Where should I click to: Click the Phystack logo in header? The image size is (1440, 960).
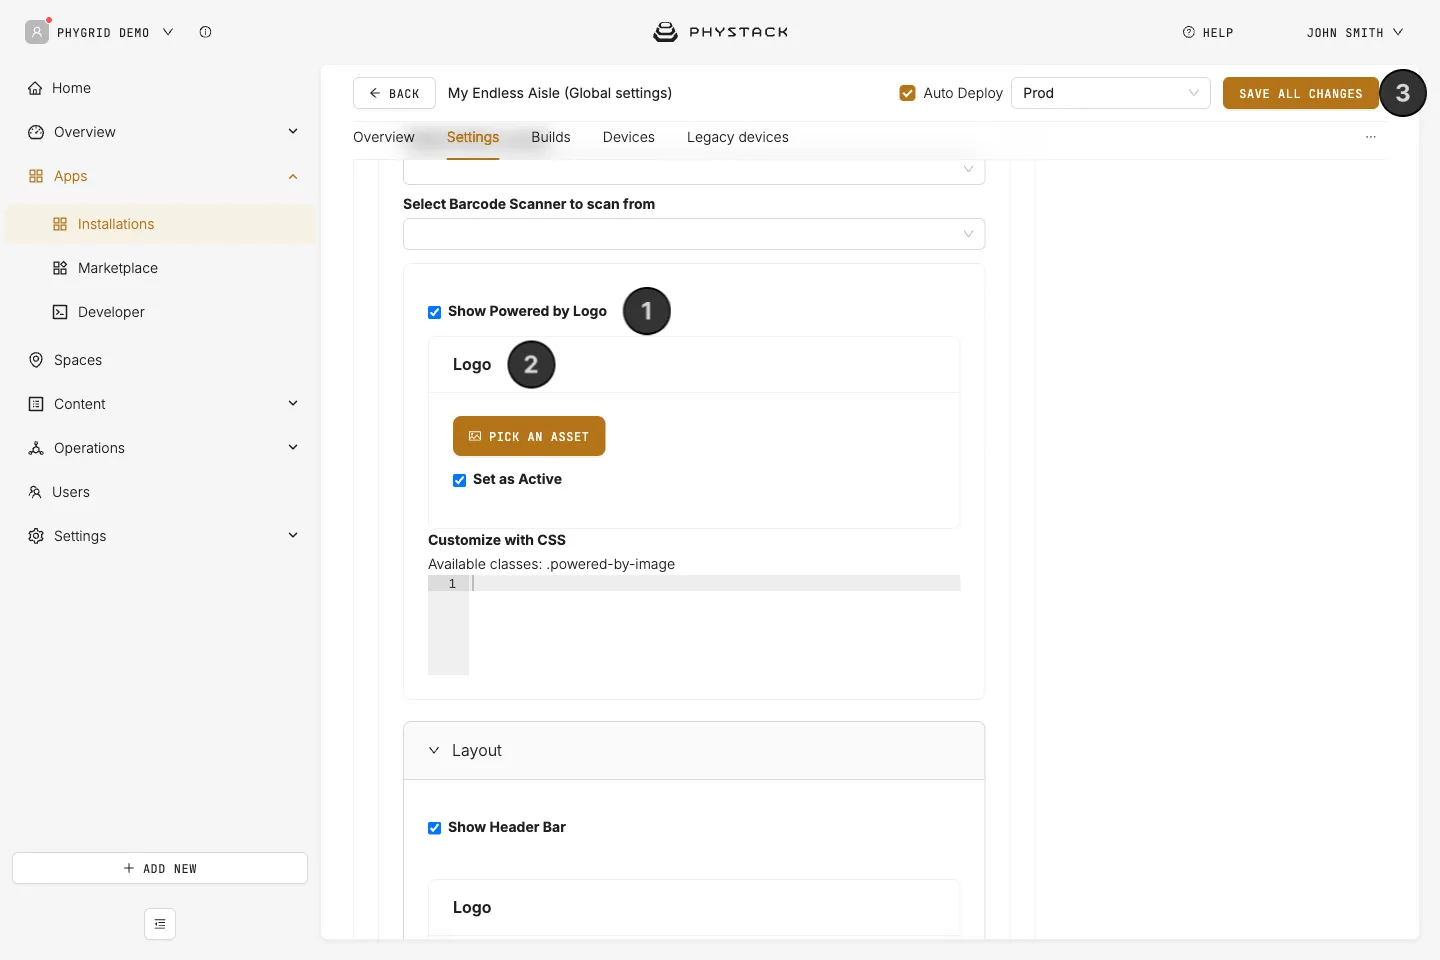pyautogui.click(x=720, y=32)
